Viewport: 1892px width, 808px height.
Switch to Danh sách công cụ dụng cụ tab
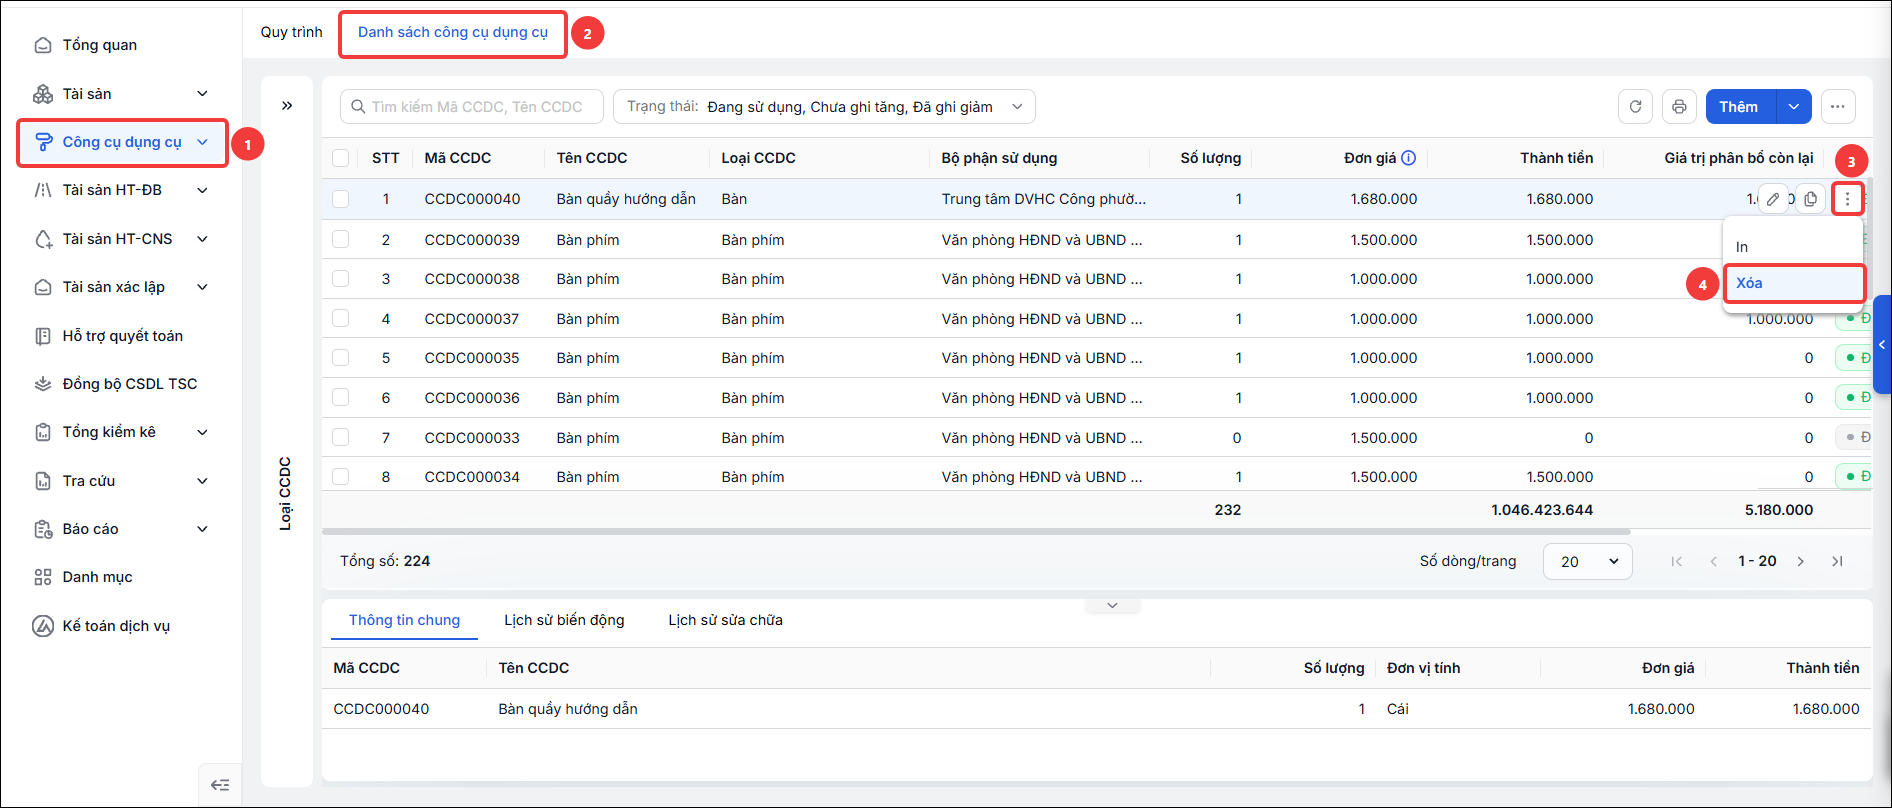click(453, 32)
